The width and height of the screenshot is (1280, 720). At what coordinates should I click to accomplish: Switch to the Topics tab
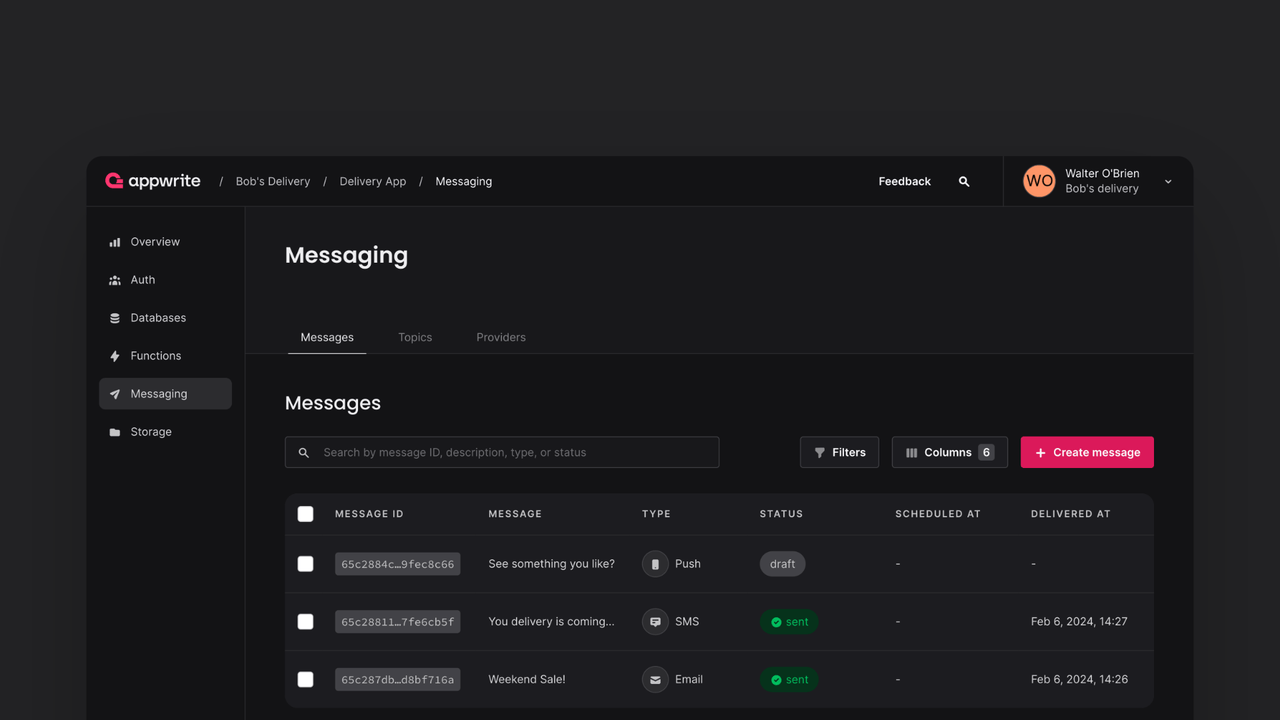415,337
